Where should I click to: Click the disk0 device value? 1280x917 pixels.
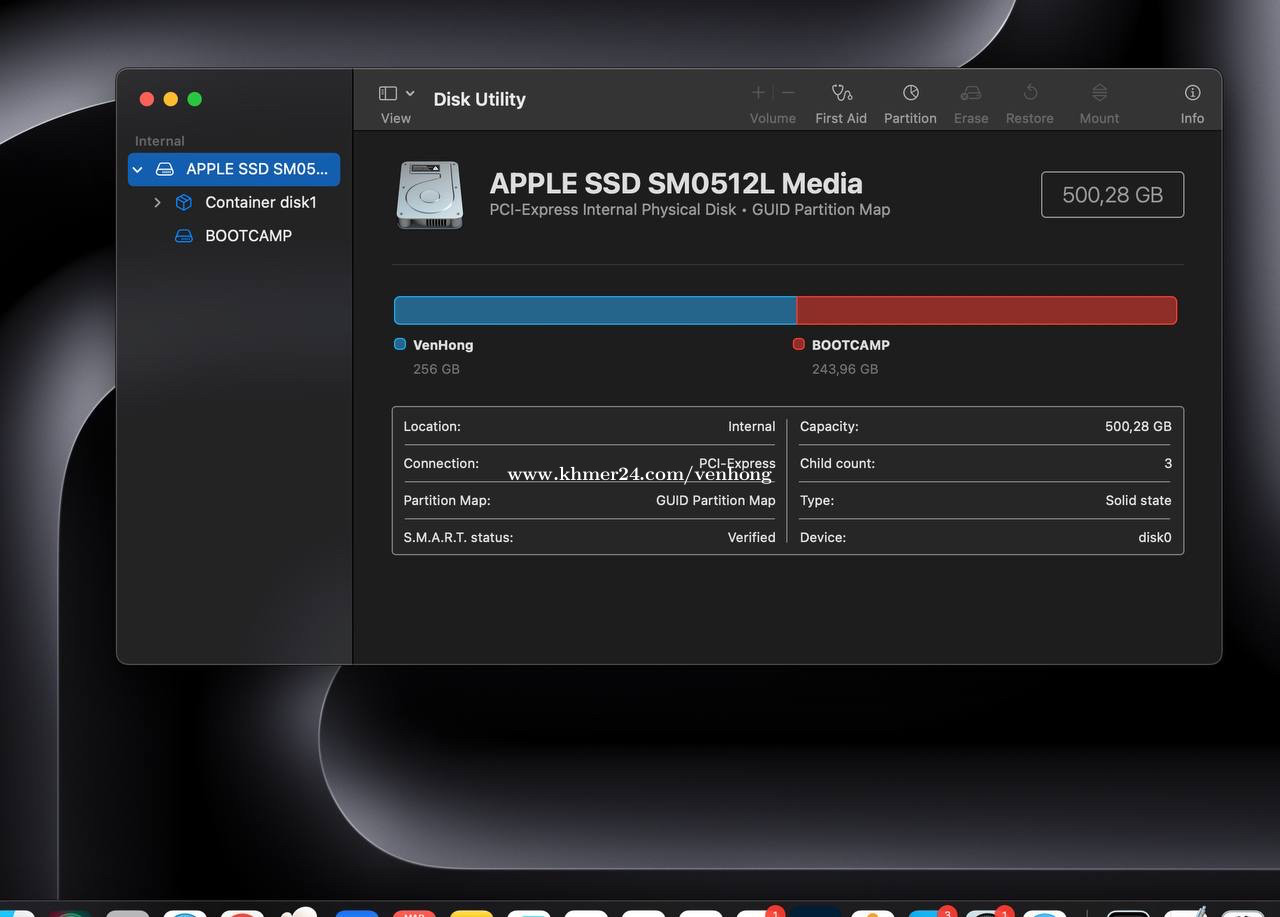1154,537
